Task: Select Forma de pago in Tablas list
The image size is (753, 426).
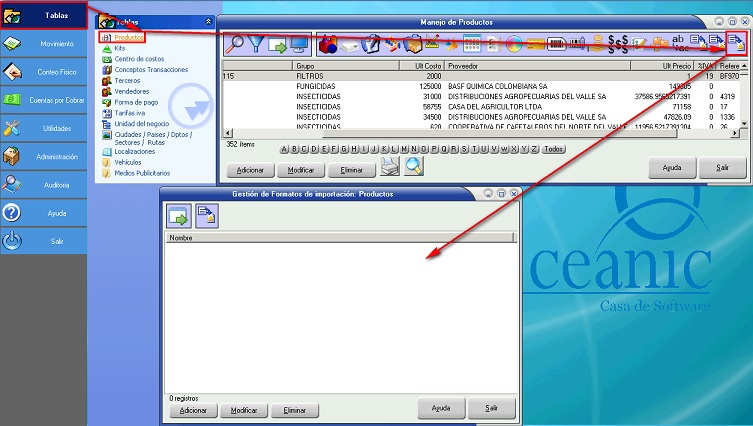Action: click(x=138, y=101)
